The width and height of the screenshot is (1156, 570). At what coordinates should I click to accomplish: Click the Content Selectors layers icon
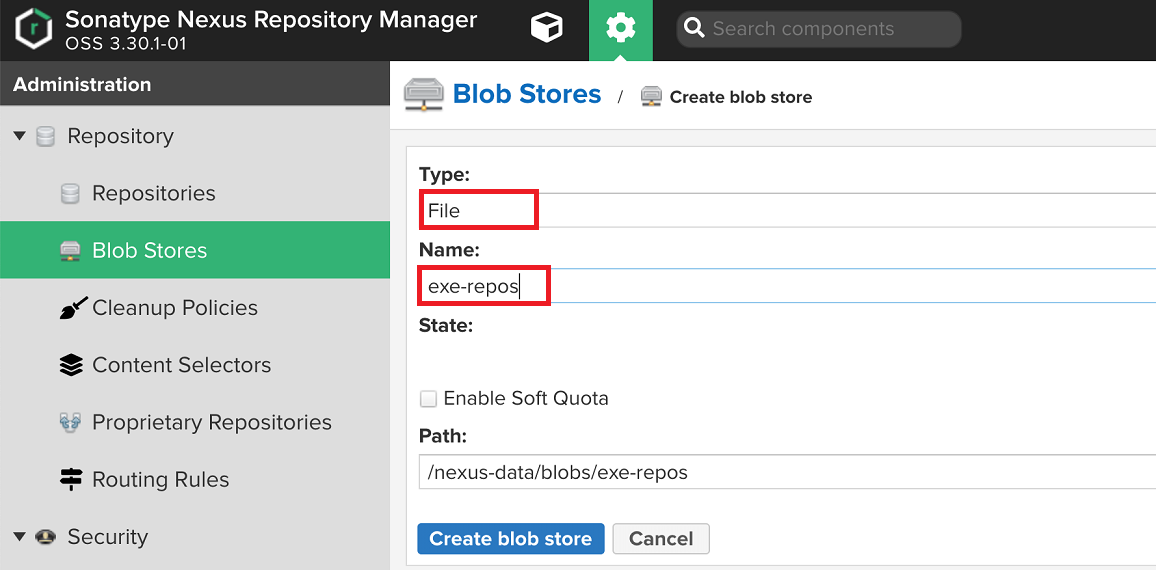(x=71, y=365)
